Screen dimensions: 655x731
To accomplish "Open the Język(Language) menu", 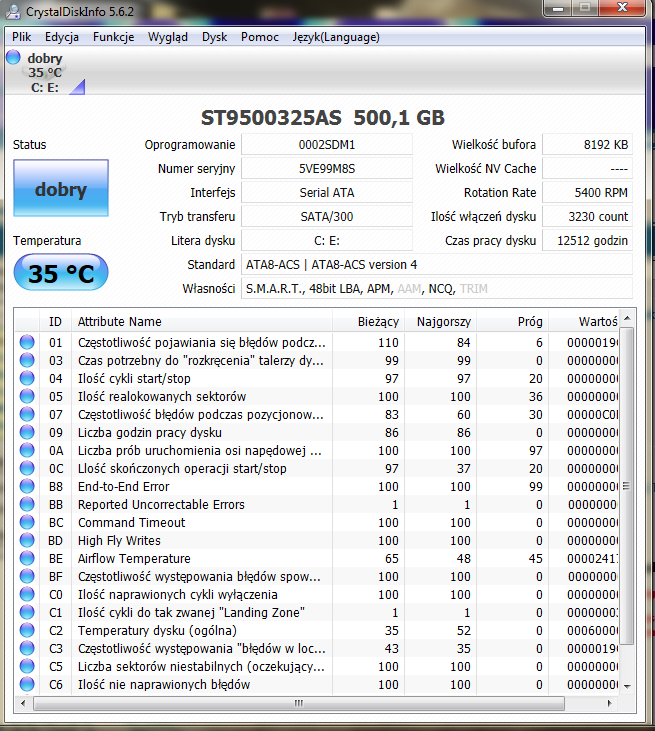I will (336, 37).
